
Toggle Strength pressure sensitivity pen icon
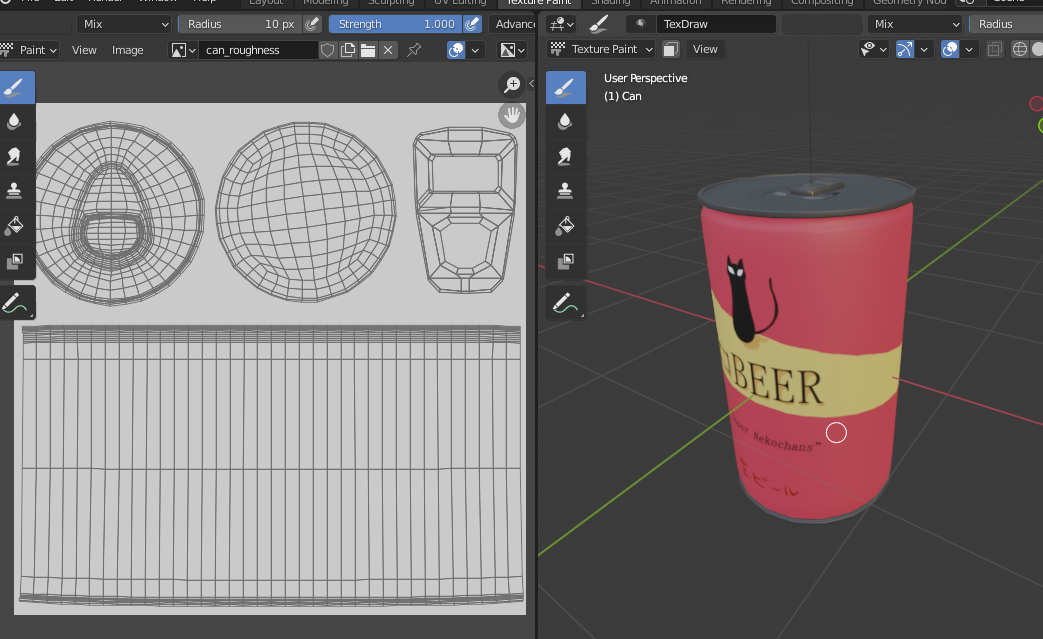point(474,24)
